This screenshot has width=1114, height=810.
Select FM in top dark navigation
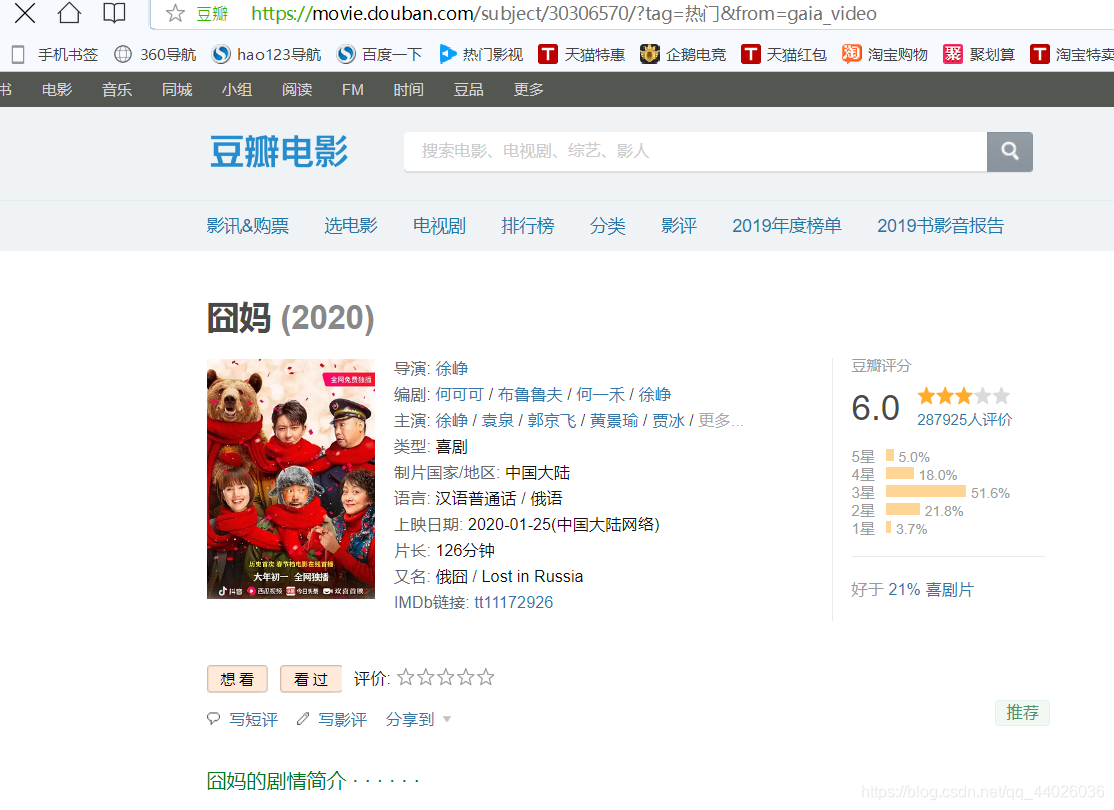(x=352, y=90)
